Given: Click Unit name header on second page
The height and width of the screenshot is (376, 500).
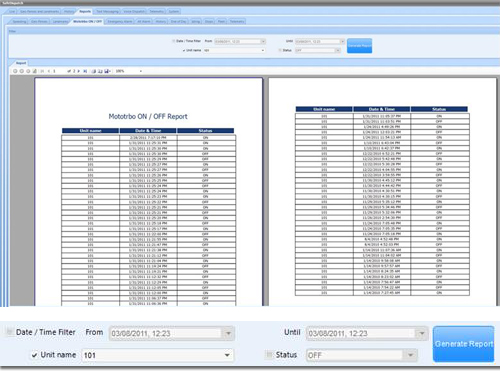Looking at the screenshot, I should click(x=324, y=109).
